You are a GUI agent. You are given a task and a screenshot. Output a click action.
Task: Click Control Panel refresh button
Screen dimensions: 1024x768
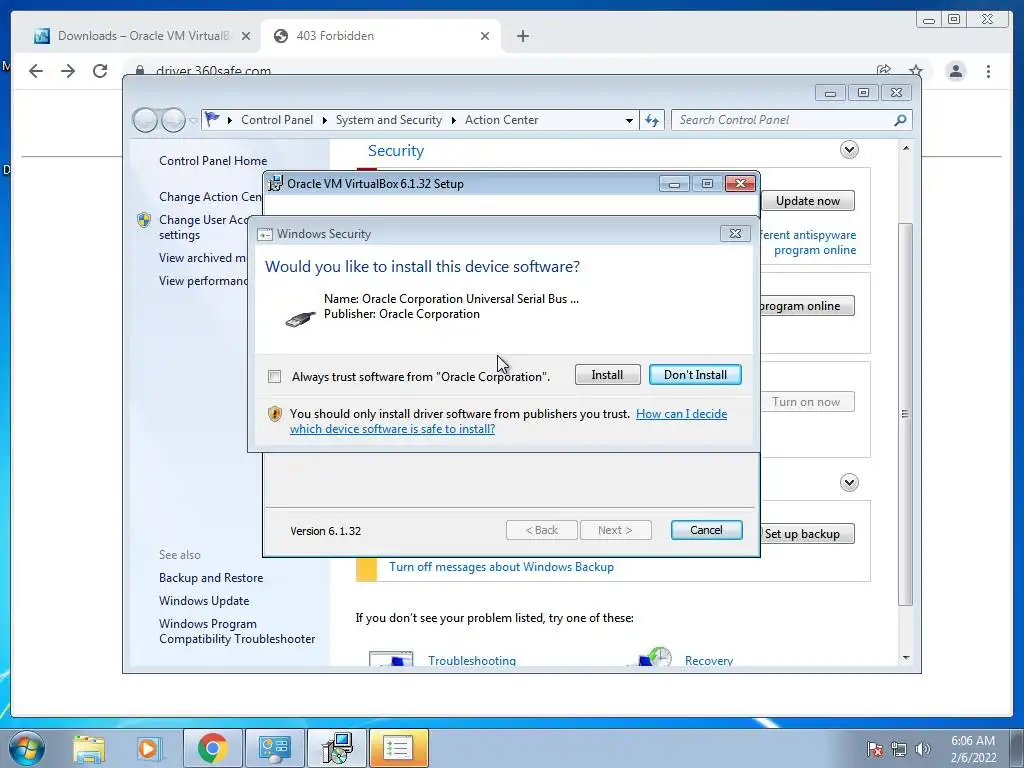pyautogui.click(x=652, y=120)
